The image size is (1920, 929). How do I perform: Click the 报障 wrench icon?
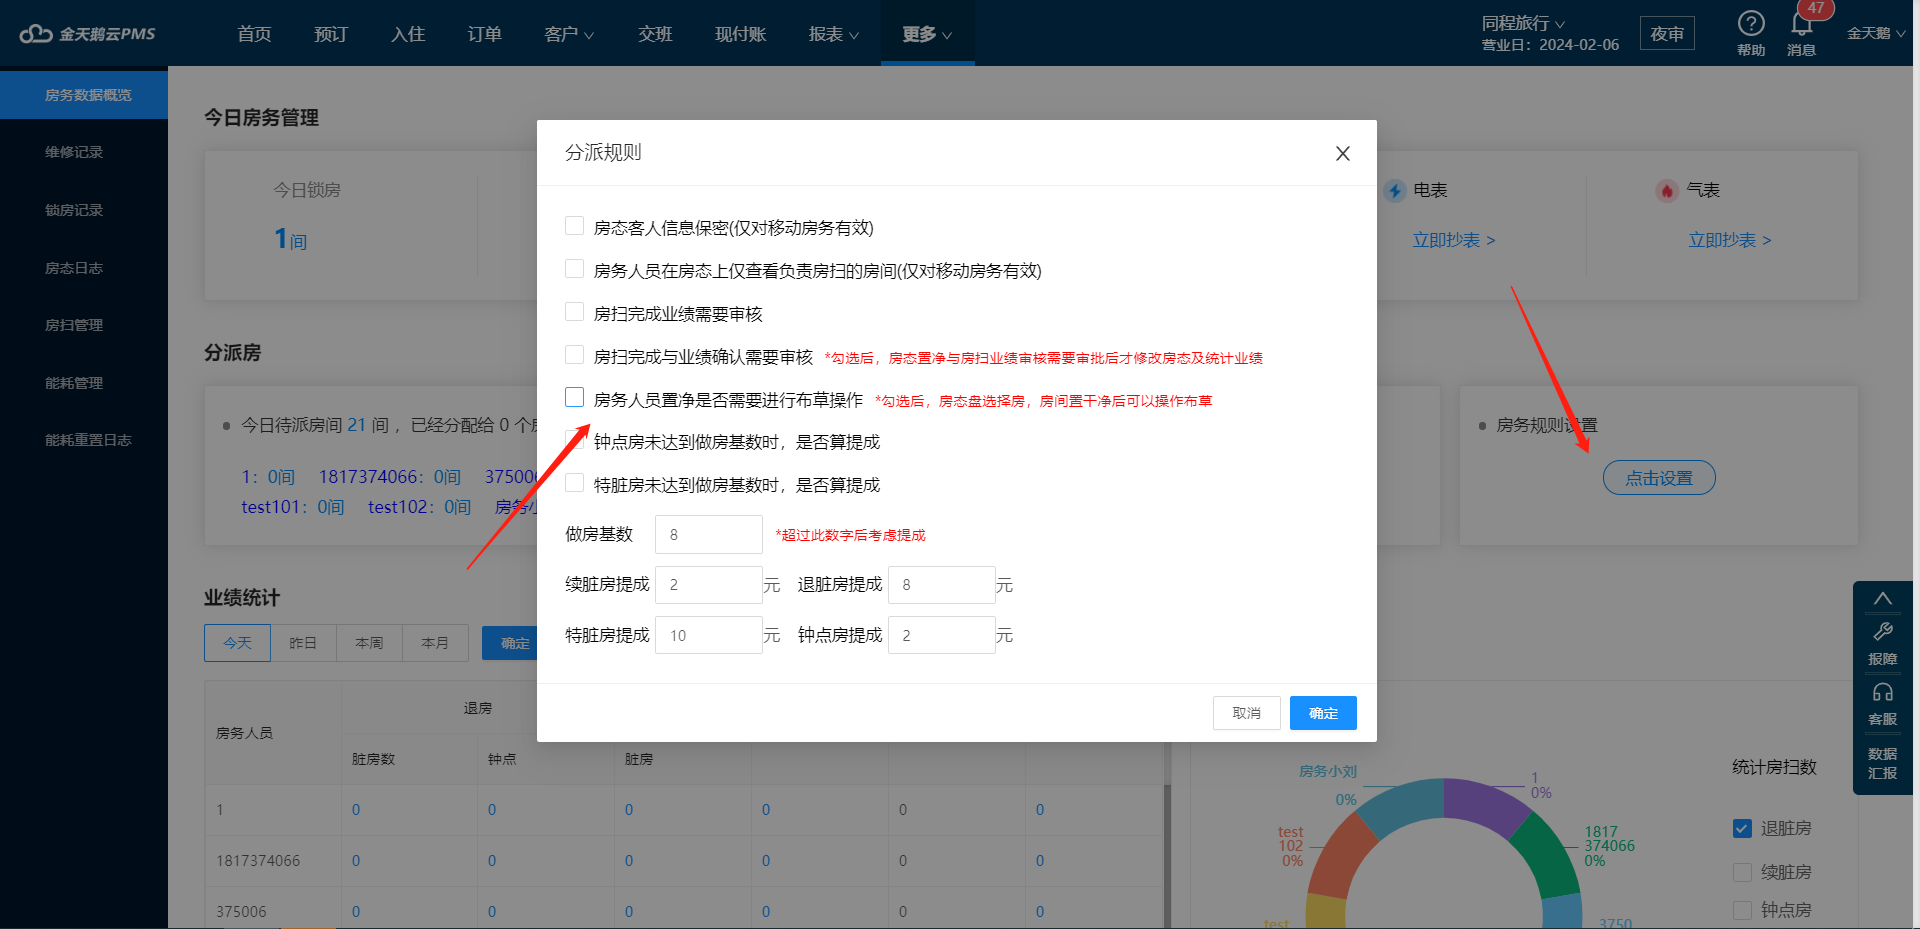point(1883,631)
